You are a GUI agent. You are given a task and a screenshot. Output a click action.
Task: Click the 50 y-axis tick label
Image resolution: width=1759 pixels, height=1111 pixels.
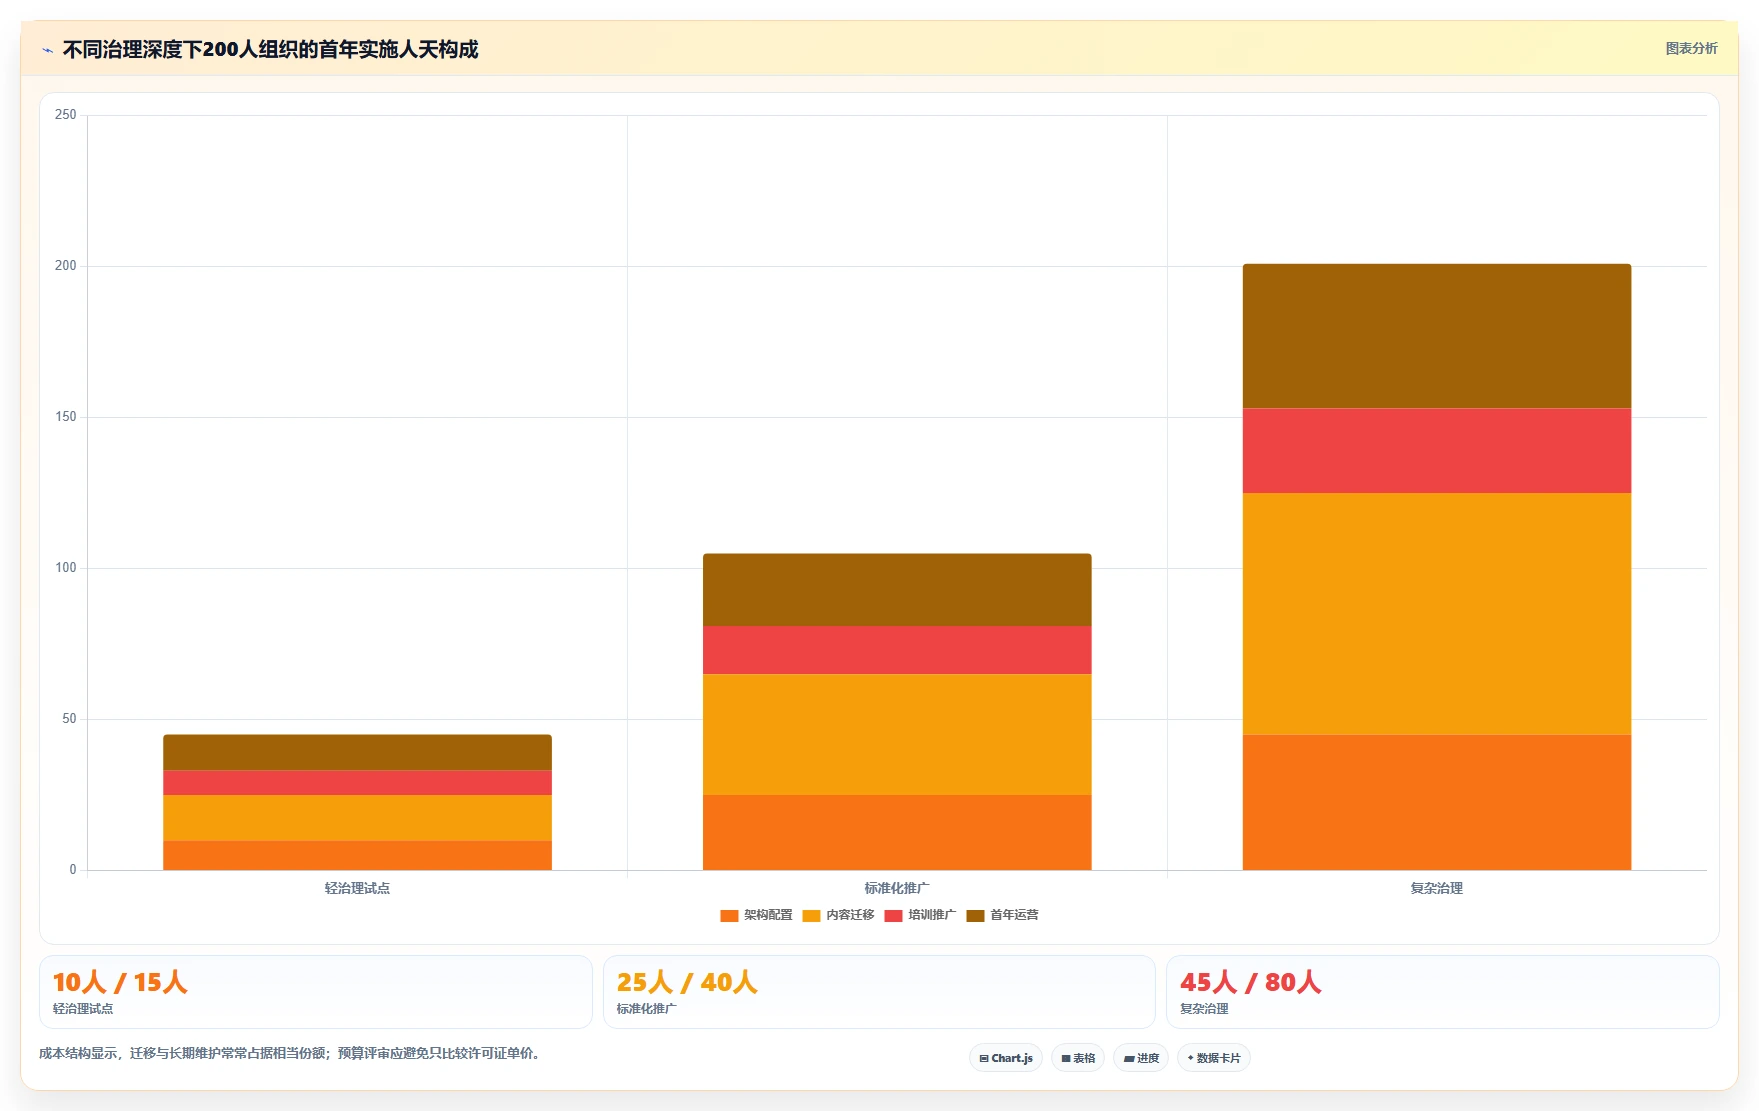pos(69,719)
